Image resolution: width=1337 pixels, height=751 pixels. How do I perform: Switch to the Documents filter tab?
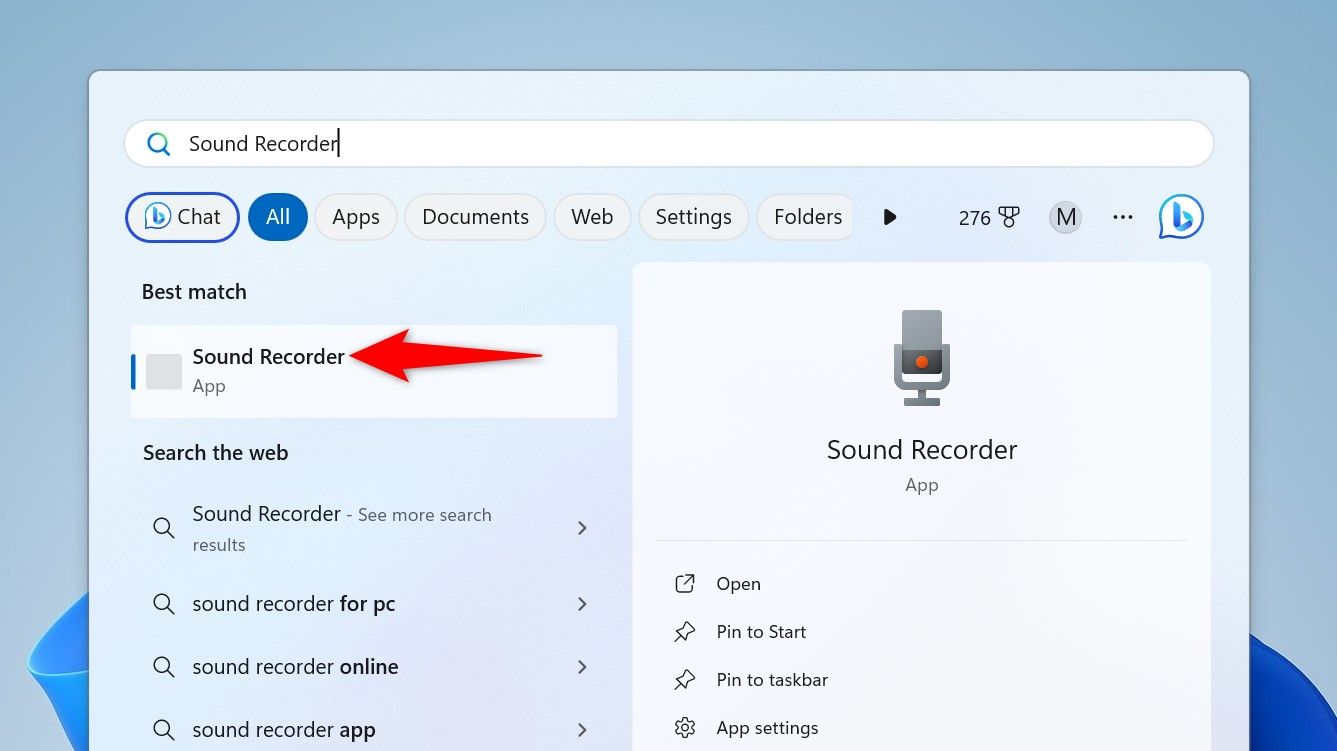pos(475,216)
